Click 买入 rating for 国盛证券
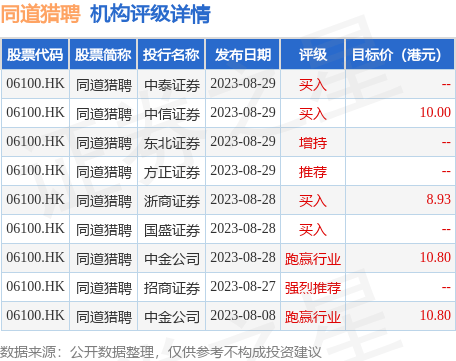Viewport: 456px width, 361px height. (x=313, y=230)
